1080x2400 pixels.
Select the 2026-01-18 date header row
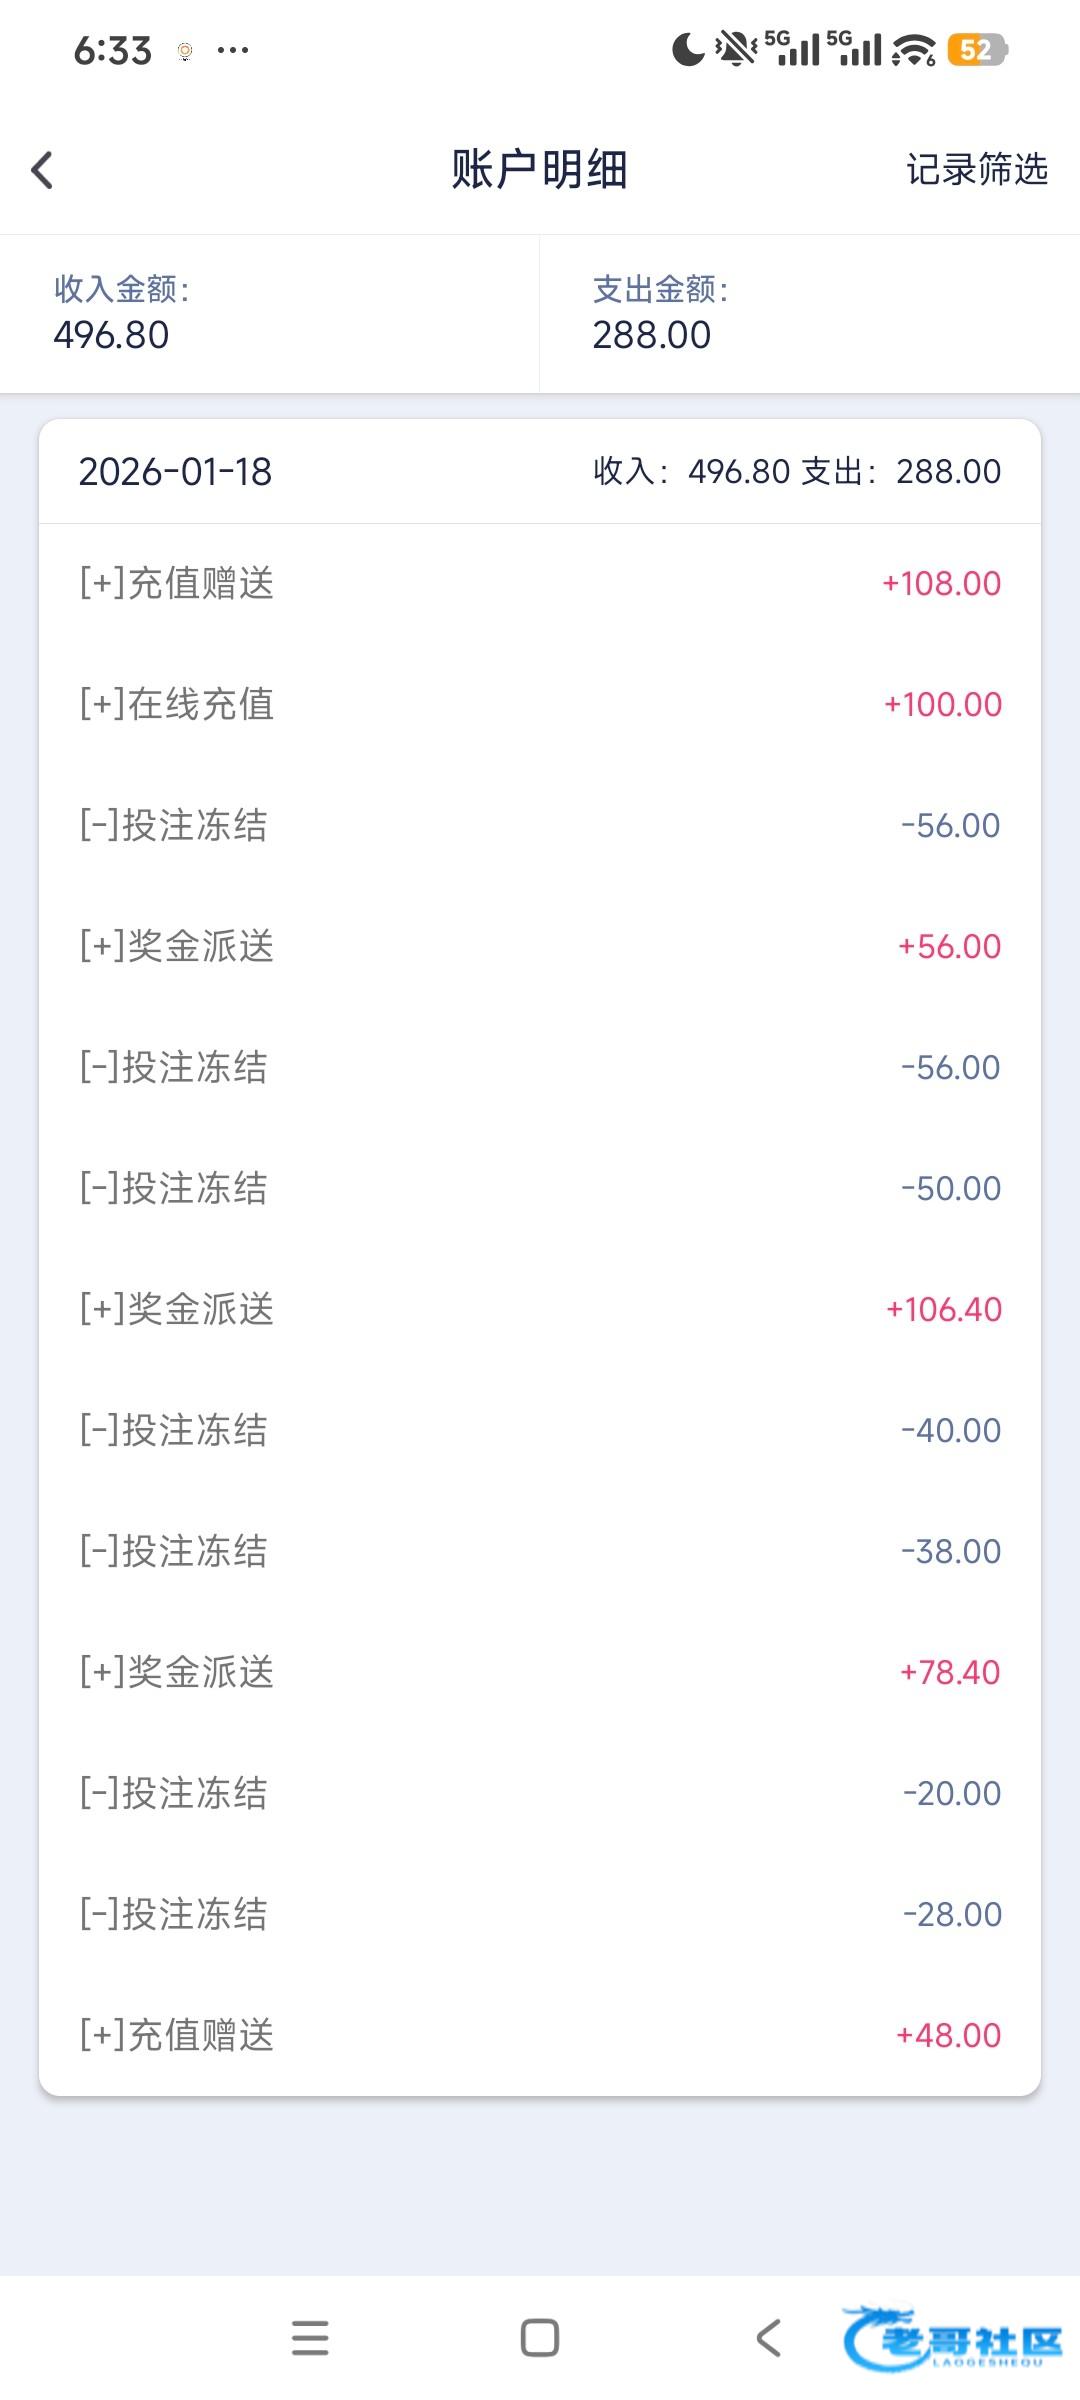540,472
